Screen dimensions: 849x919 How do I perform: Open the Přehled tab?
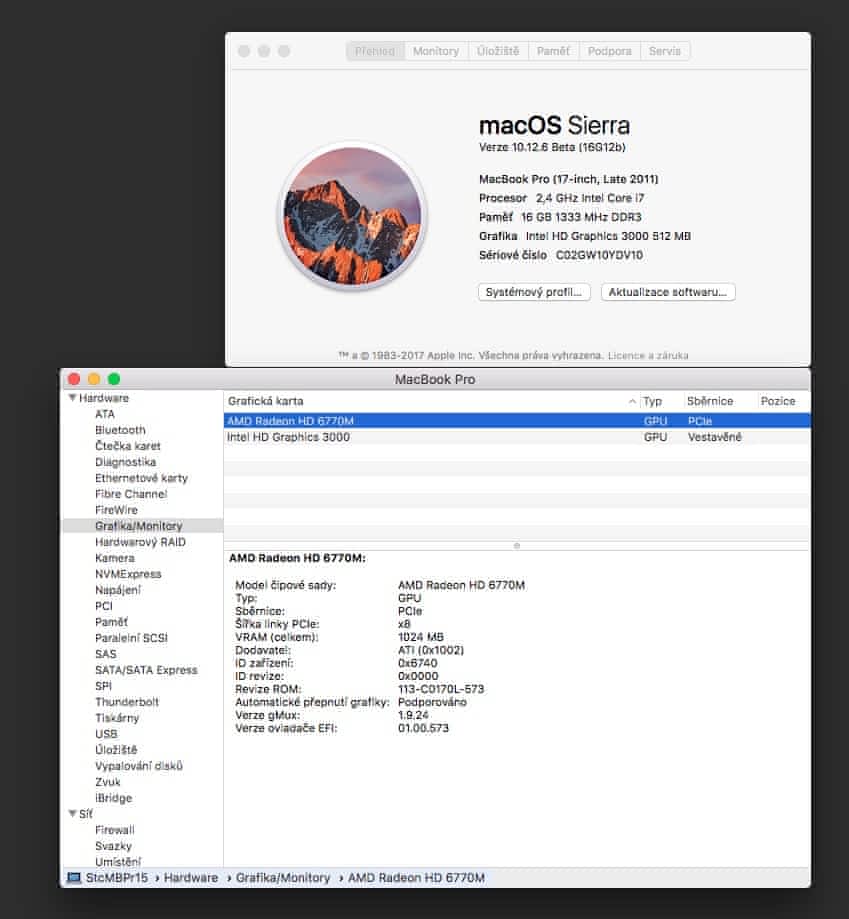pos(375,51)
